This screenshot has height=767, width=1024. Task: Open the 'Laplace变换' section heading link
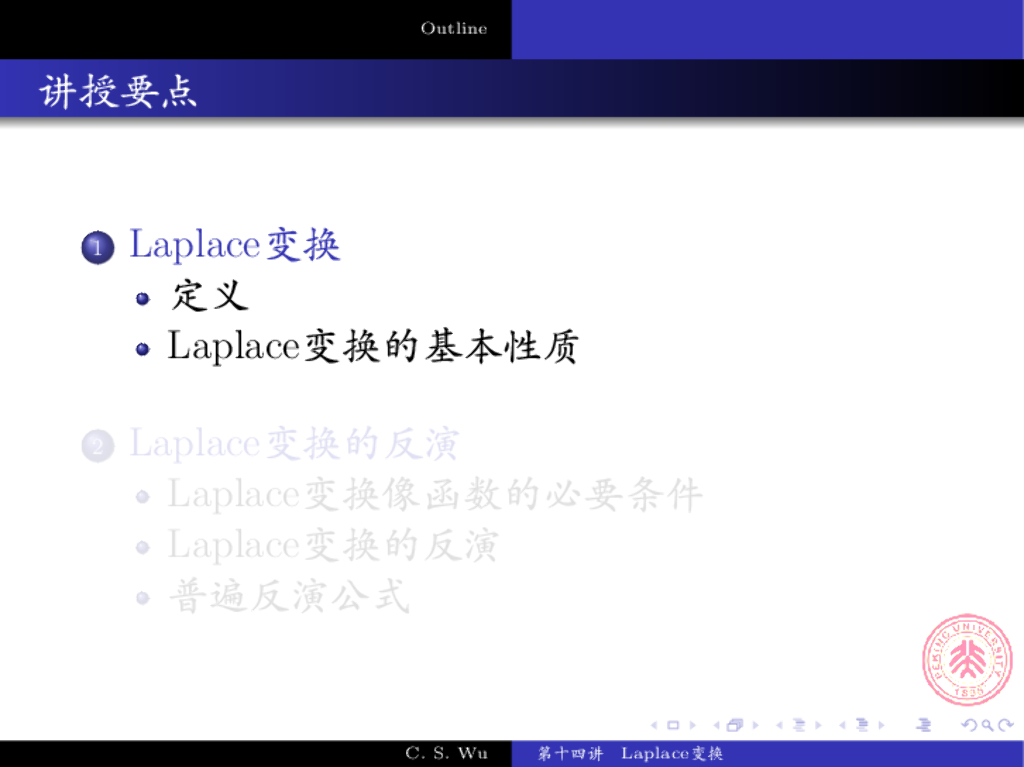pos(235,245)
